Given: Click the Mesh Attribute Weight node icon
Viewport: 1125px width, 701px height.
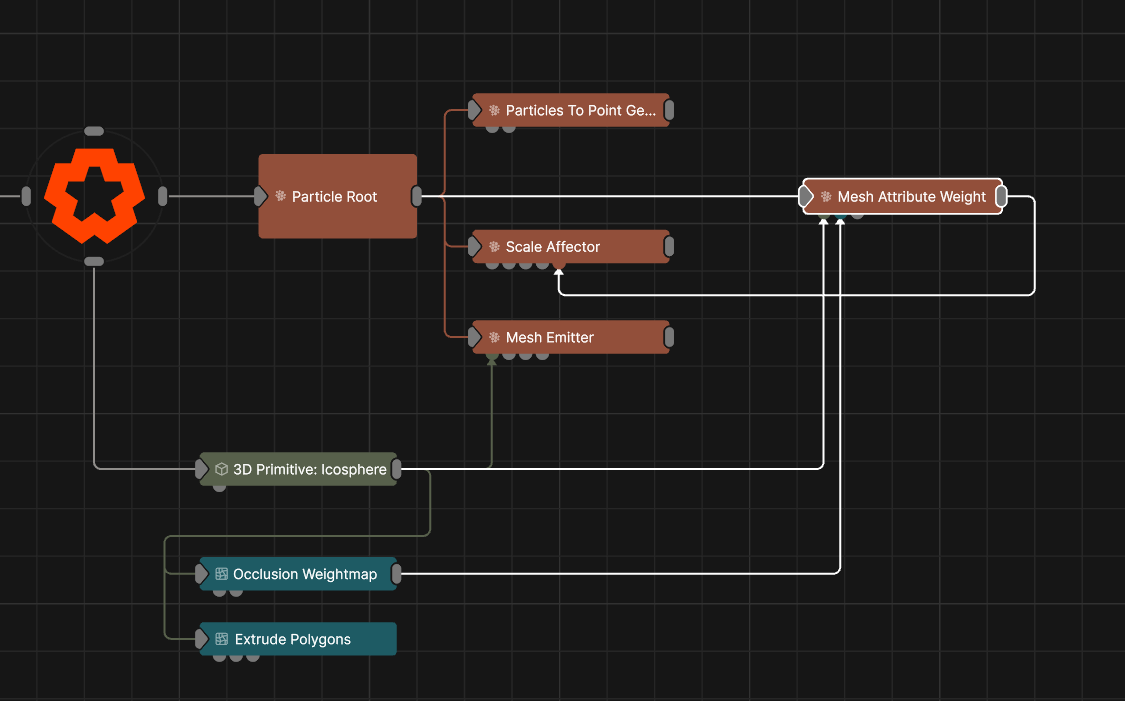Looking at the screenshot, I should (826, 197).
